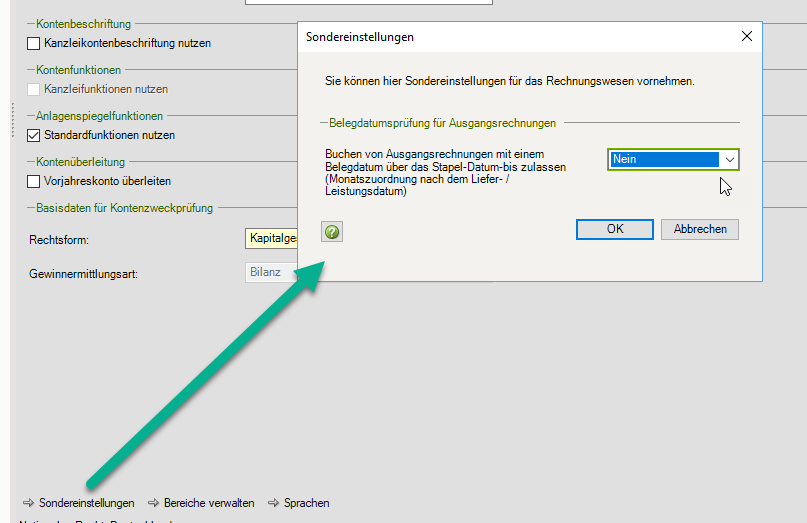Screen dimensions: 807x523
Task: Uncheck Standardfunktionen nutzen checkbox
Action: [34, 135]
